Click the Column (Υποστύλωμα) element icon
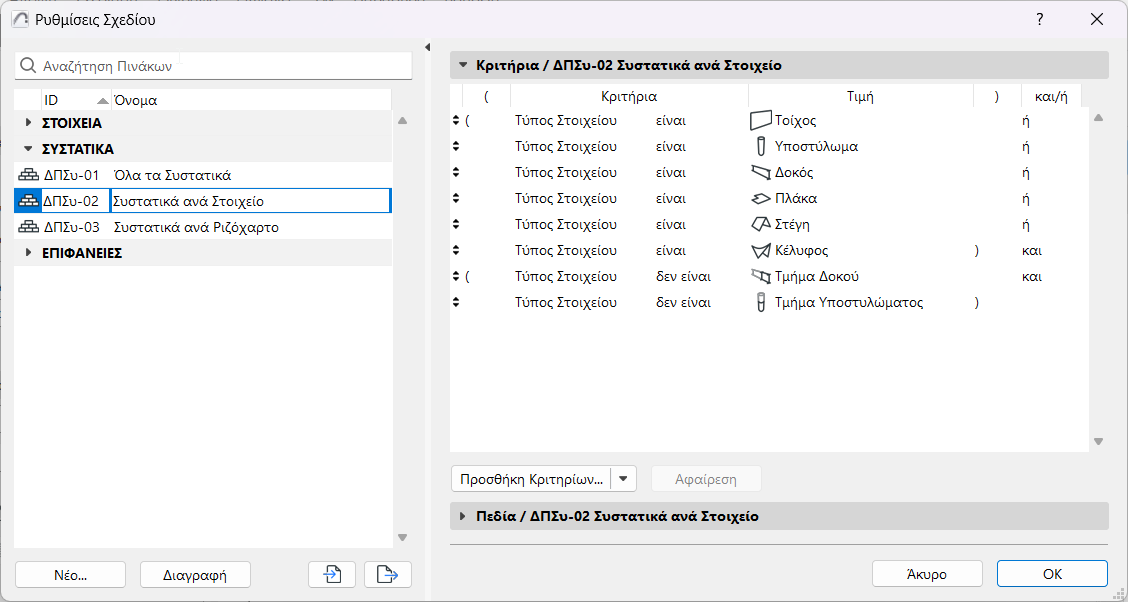 tap(761, 146)
